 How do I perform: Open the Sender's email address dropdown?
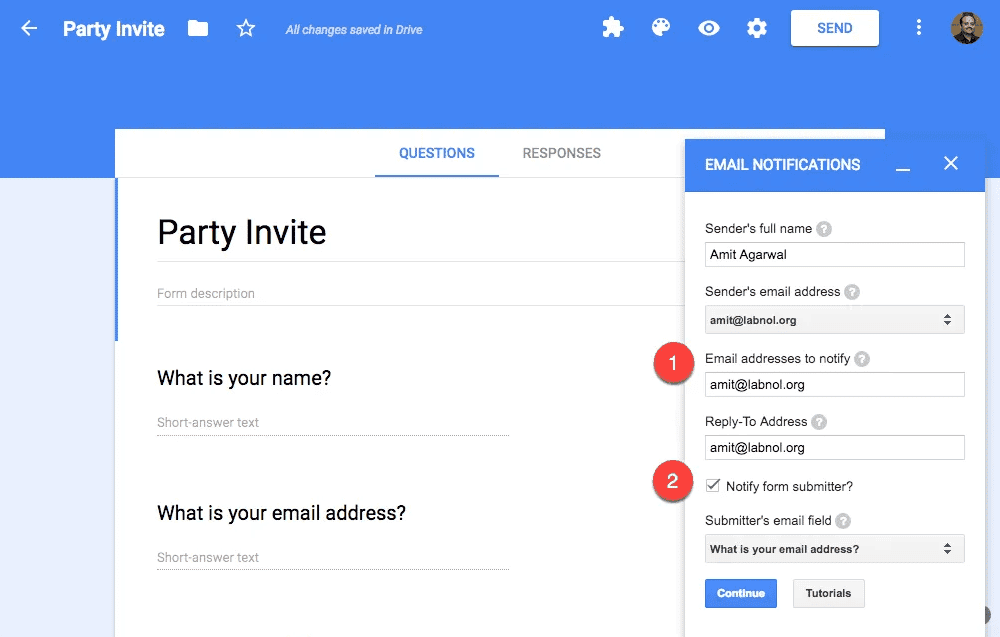click(x=834, y=319)
